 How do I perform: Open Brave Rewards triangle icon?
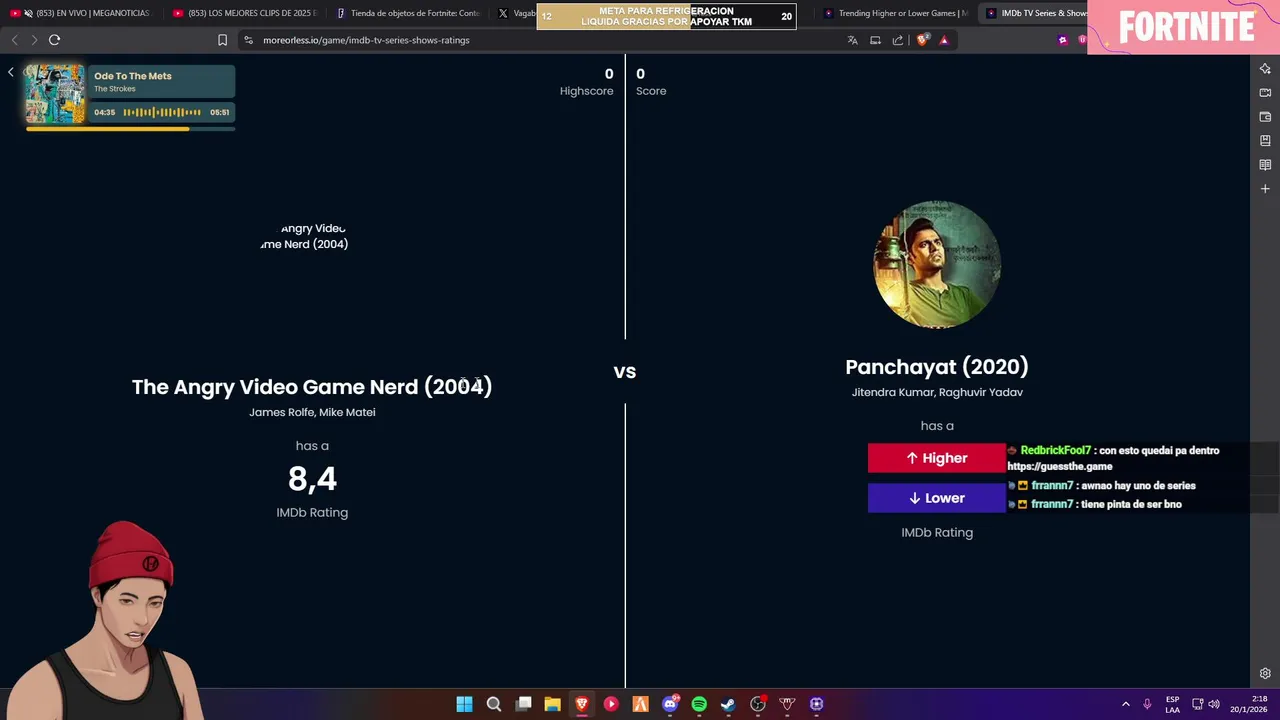(943, 40)
